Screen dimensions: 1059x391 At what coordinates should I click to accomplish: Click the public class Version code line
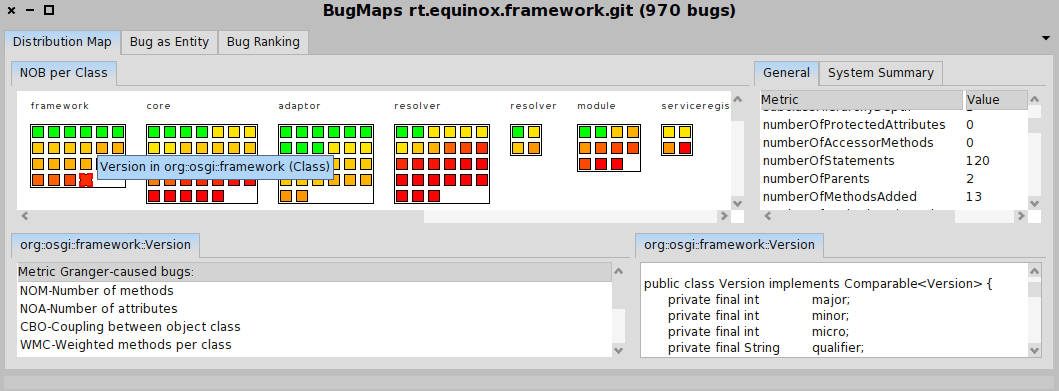pyautogui.click(x=818, y=284)
